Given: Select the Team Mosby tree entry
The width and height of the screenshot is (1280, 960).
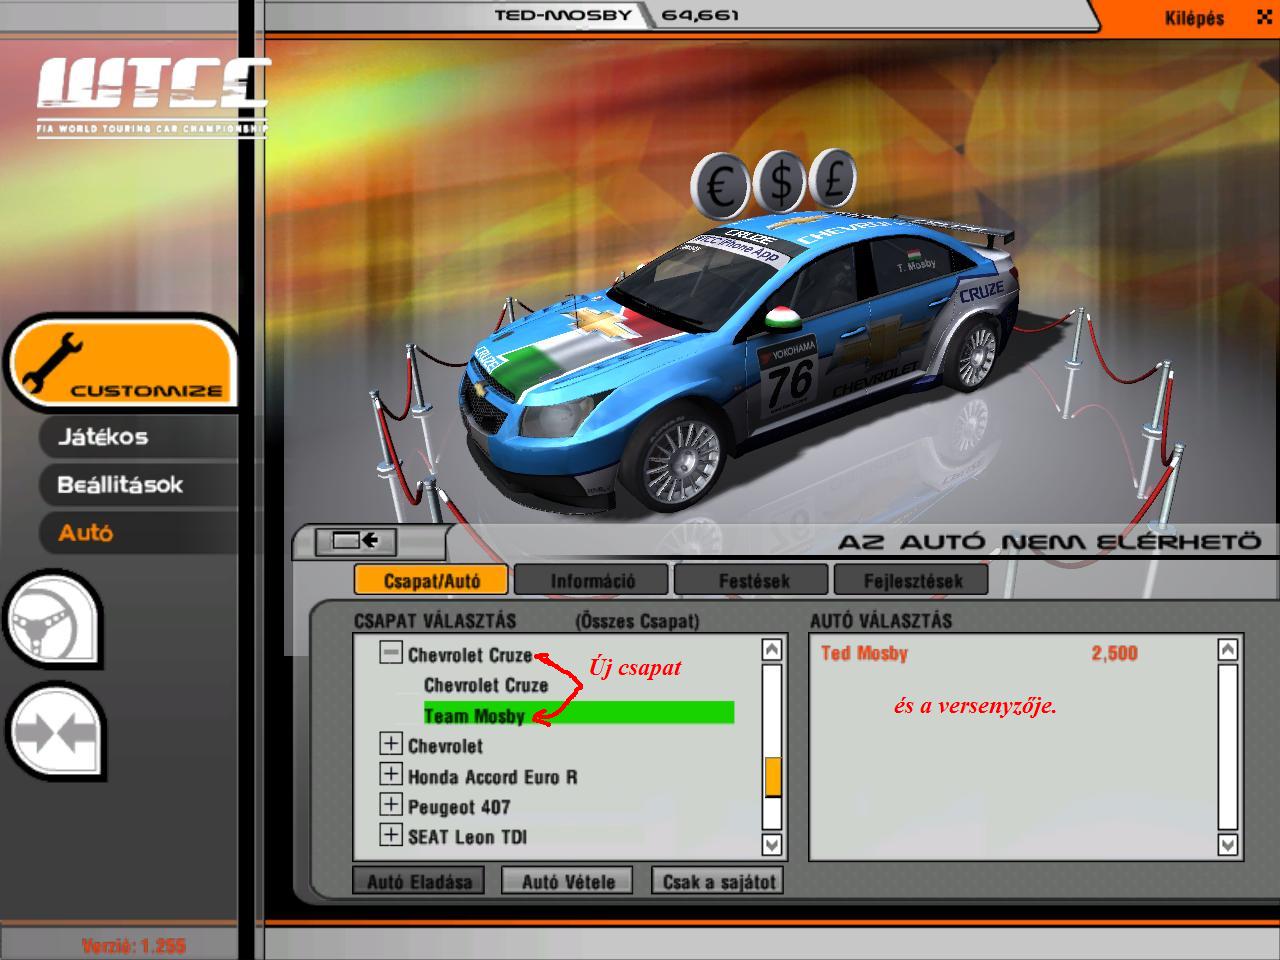Looking at the screenshot, I should 579,715.
